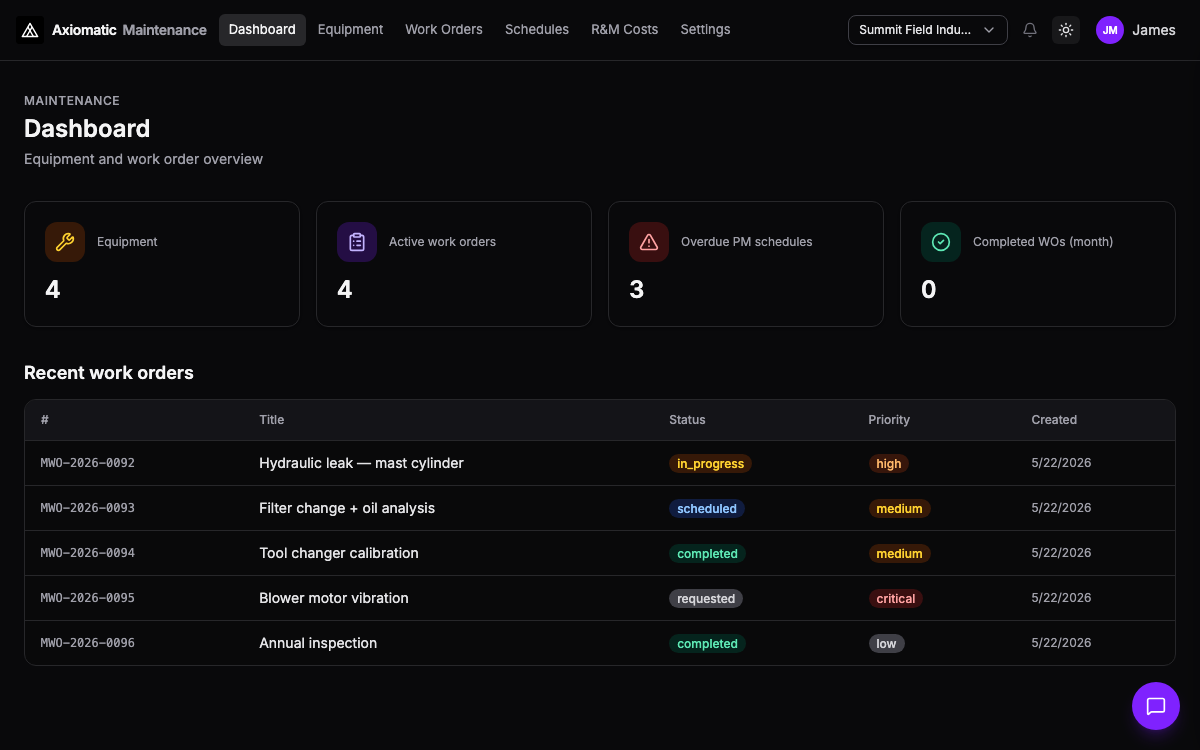Click the wrench Equipment card icon
The width and height of the screenshot is (1200, 750).
coord(65,242)
